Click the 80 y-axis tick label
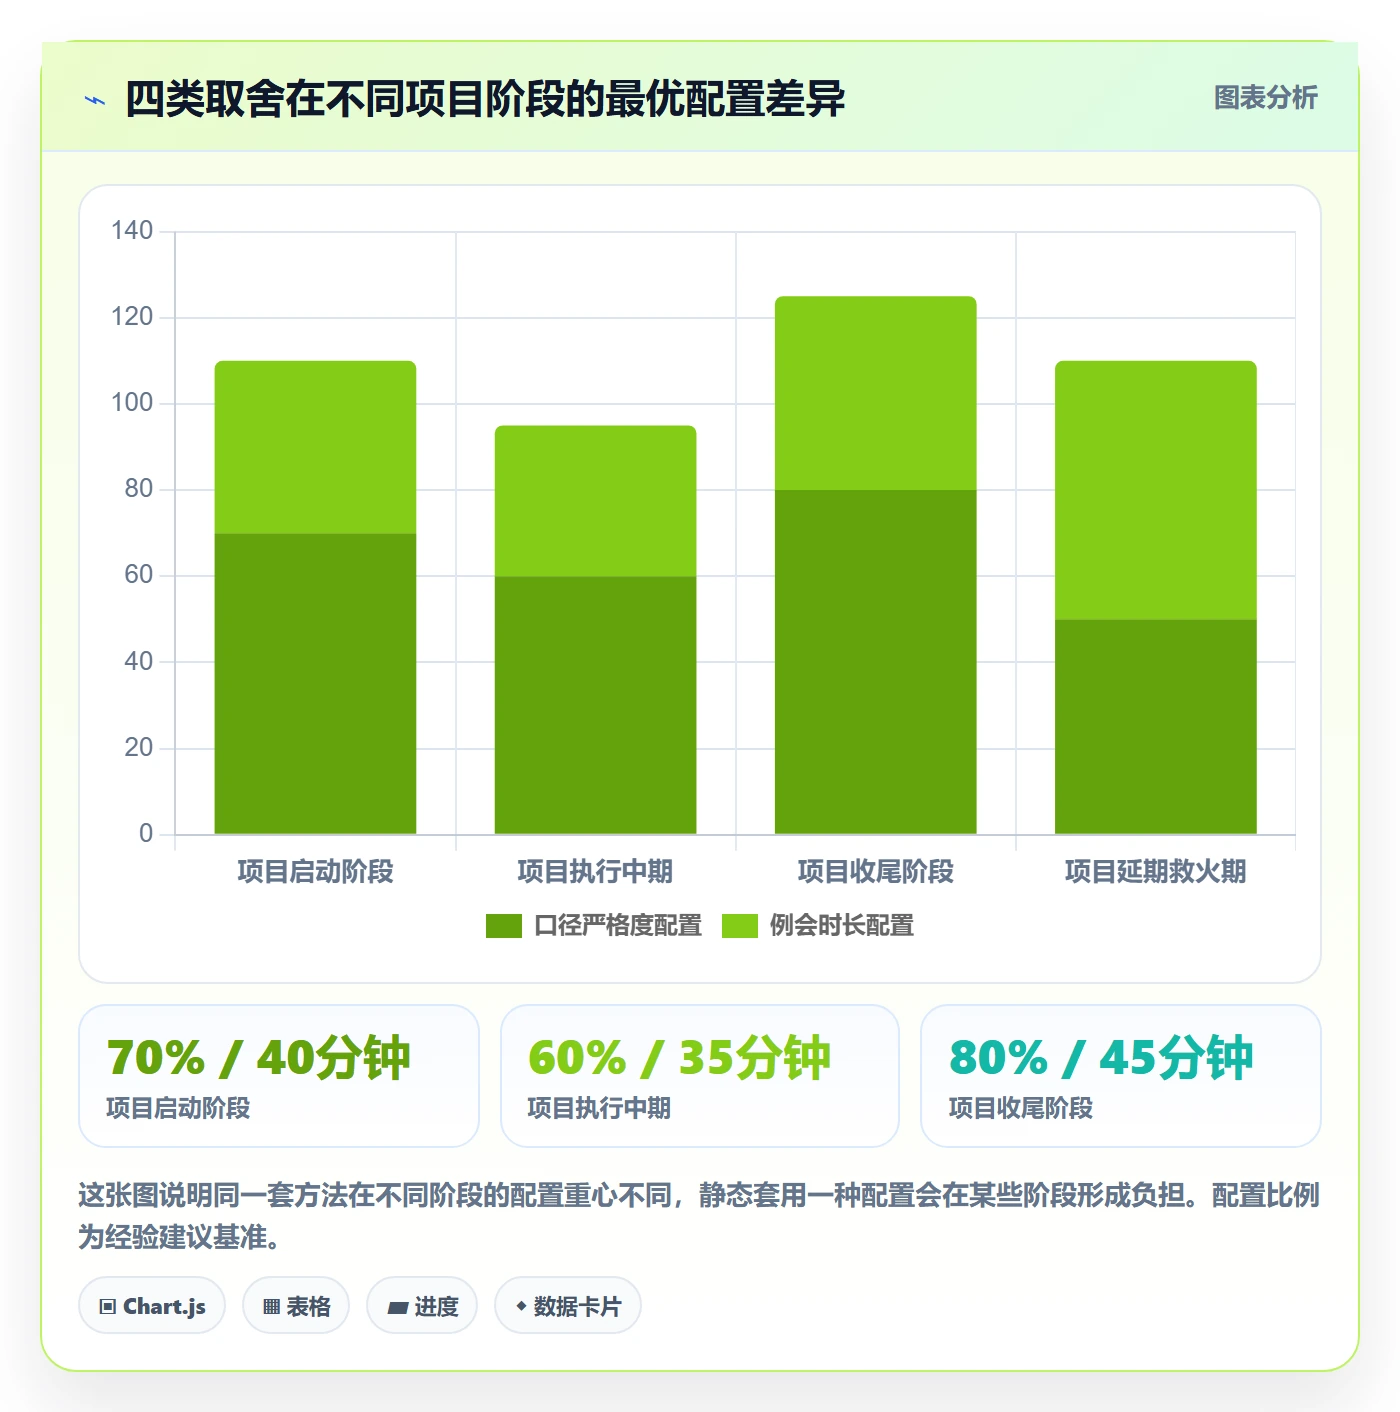Viewport: 1400px width, 1412px height. click(139, 489)
